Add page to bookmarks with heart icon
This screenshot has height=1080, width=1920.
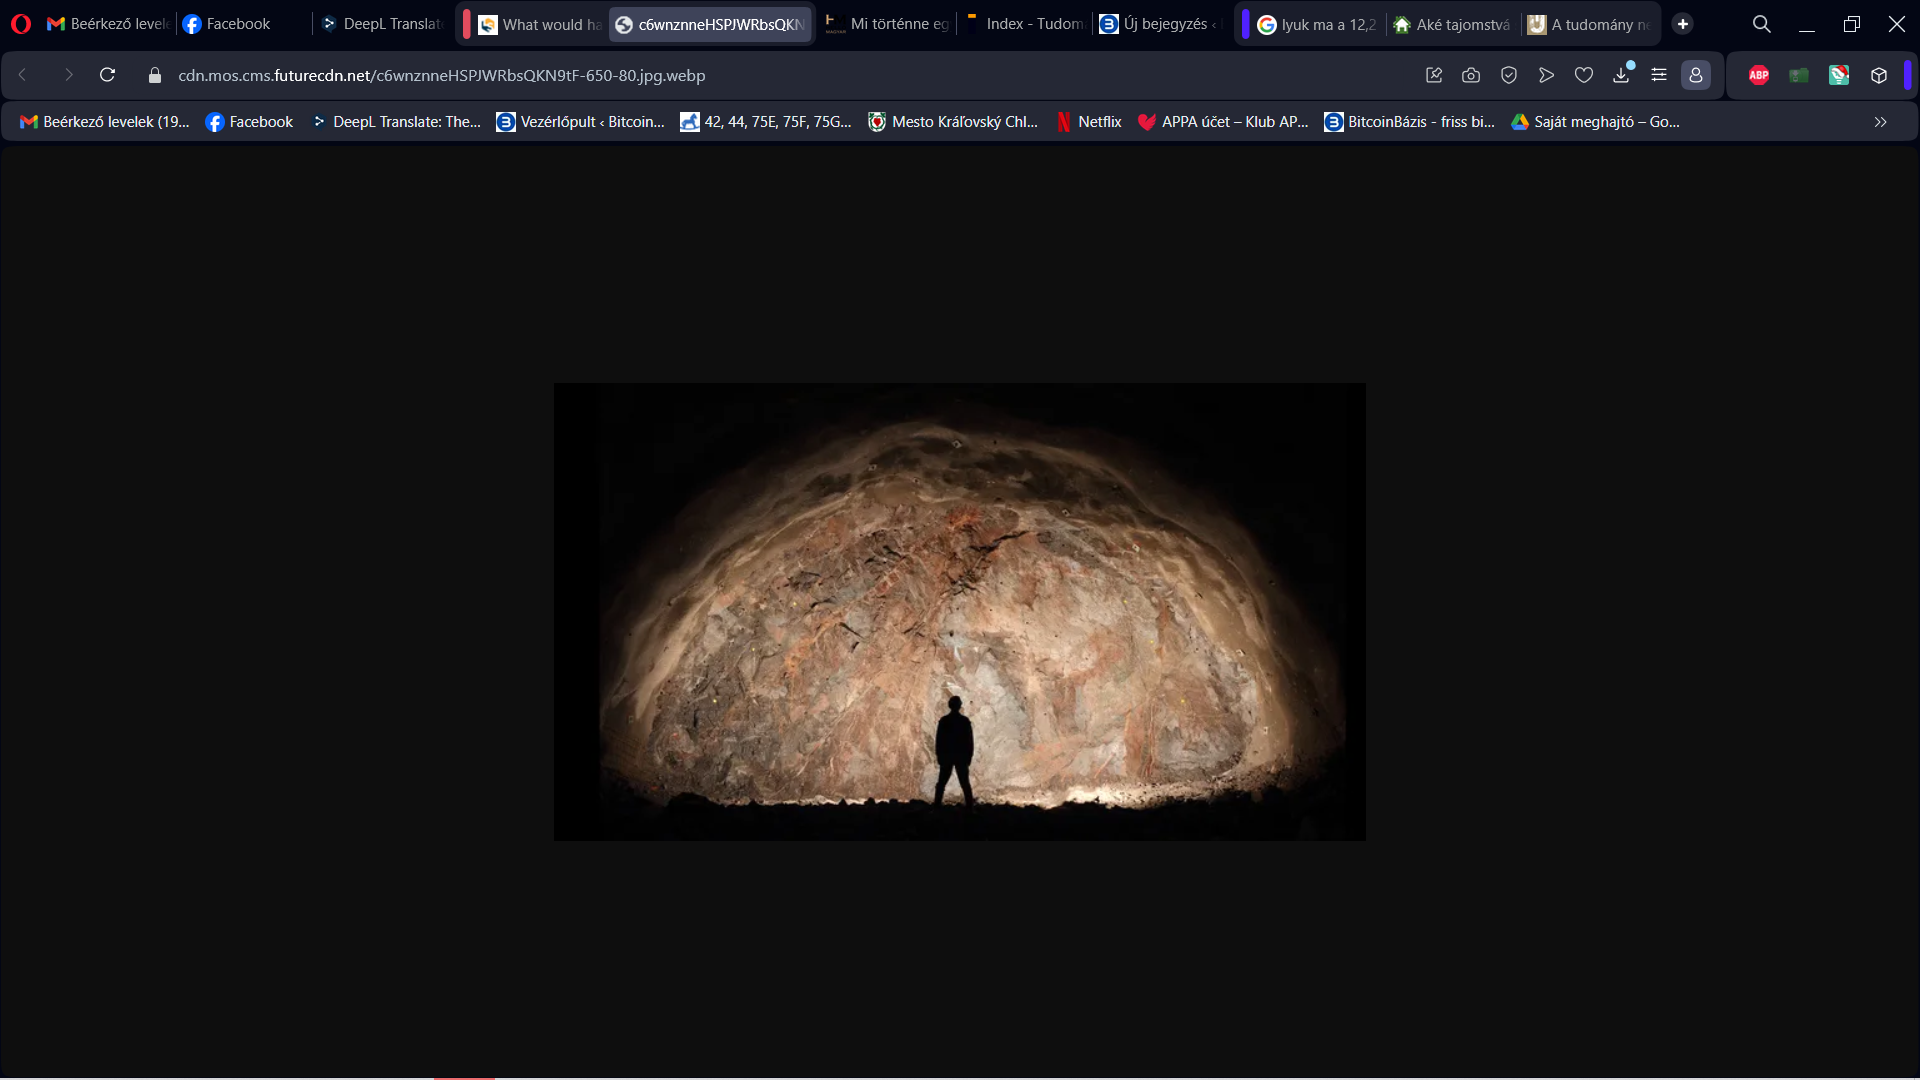[1584, 75]
